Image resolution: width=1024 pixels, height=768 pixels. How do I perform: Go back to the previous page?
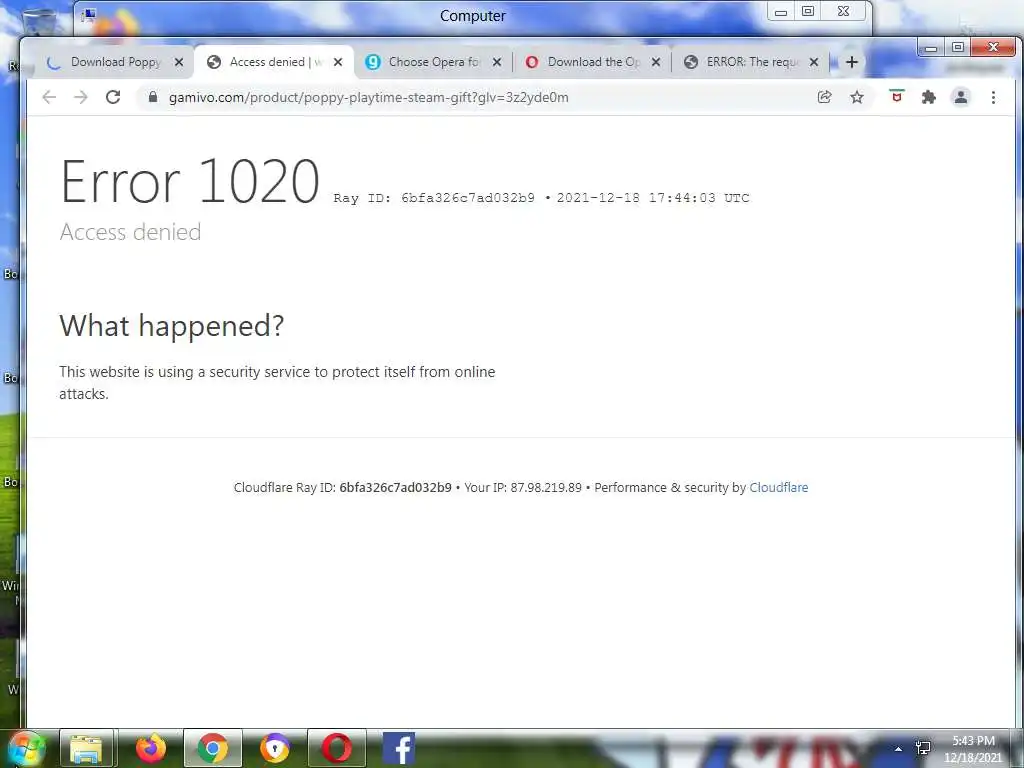click(x=49, y=97)
